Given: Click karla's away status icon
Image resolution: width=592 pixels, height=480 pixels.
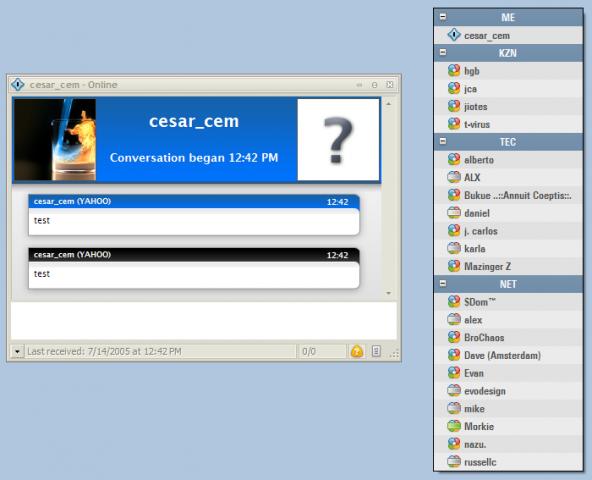Looking at the screenshot, I should tap(453, 248).
